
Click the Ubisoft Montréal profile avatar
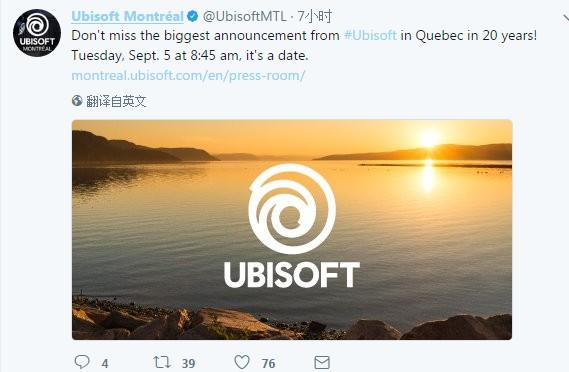point(37,33)
